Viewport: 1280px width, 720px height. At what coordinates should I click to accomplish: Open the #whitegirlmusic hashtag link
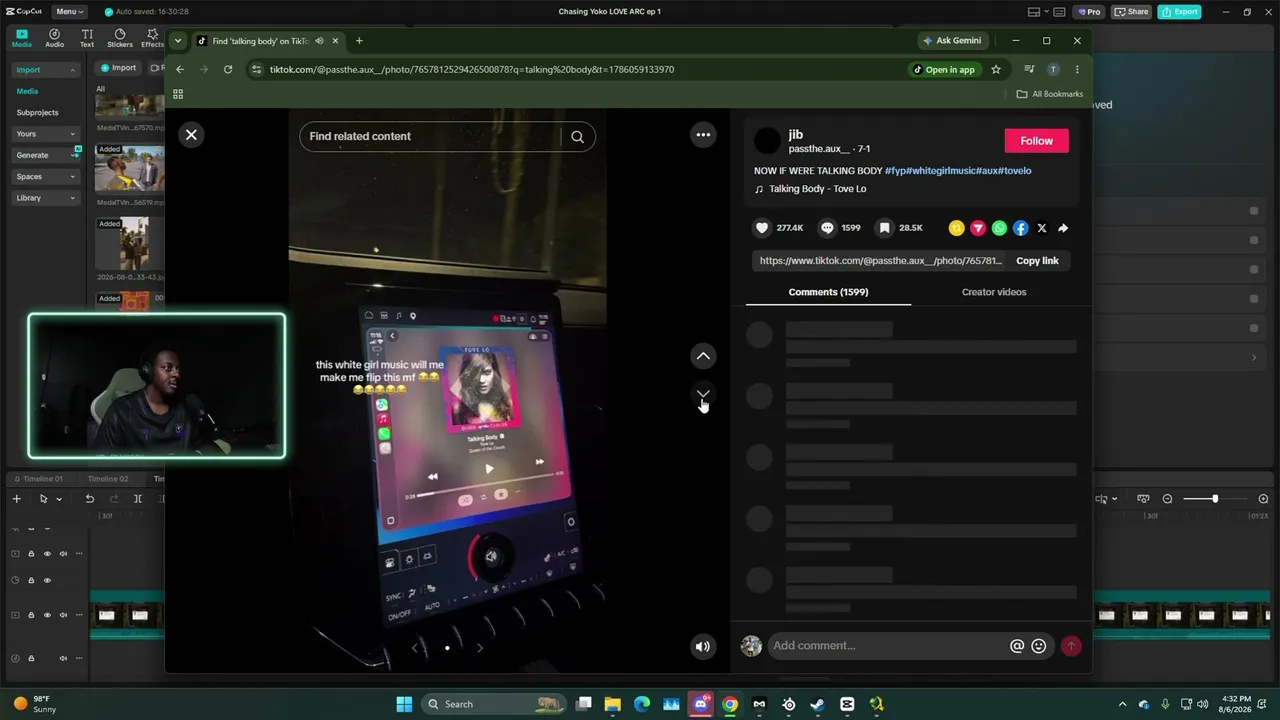941,171
